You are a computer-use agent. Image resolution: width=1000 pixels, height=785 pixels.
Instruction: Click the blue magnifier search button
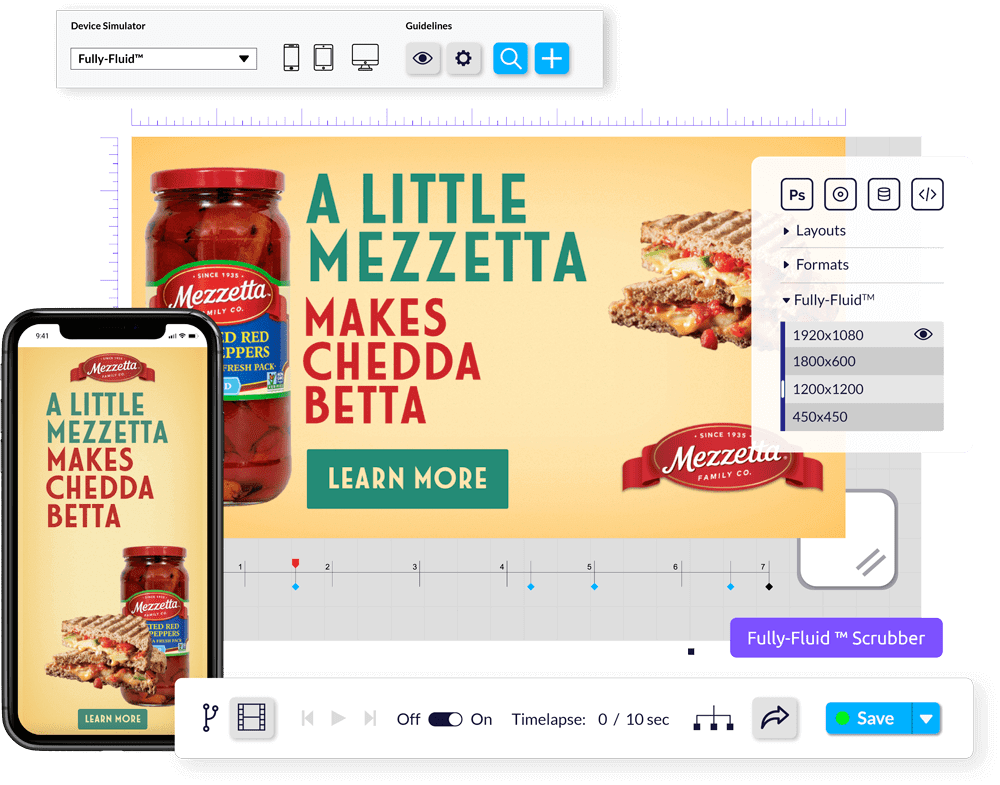[x=510, y=59]
